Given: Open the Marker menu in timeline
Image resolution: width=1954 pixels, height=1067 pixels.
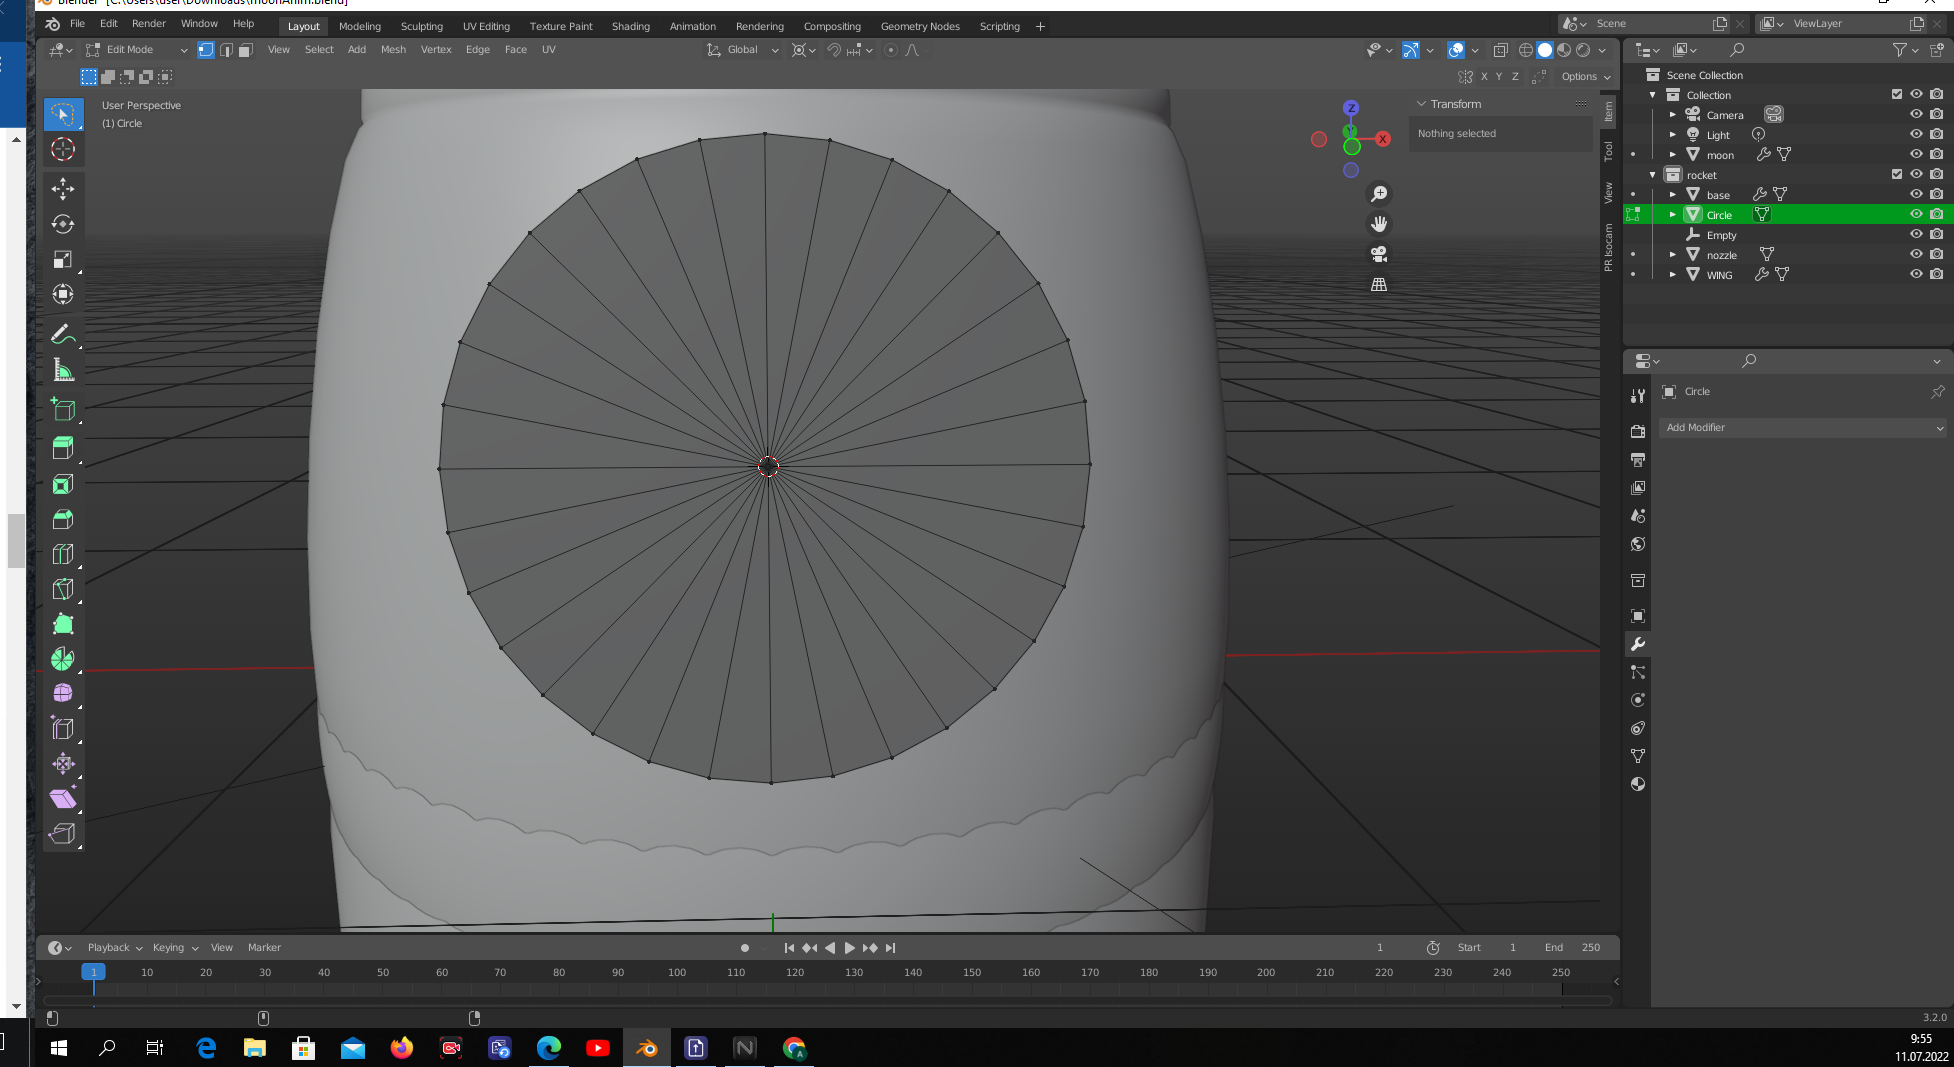Looking at the screenshot, I should pyautogui.click(x=265, y=948).
